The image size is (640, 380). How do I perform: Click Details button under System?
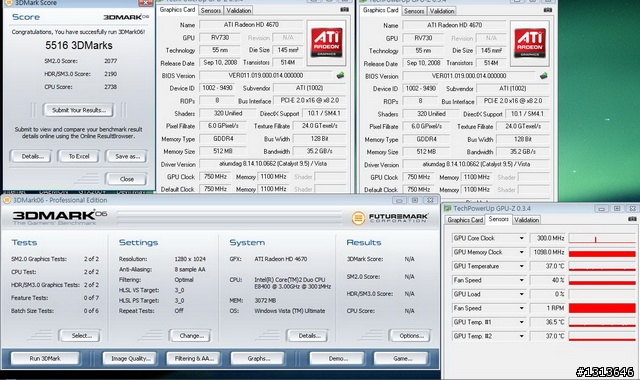click(308, 336)
